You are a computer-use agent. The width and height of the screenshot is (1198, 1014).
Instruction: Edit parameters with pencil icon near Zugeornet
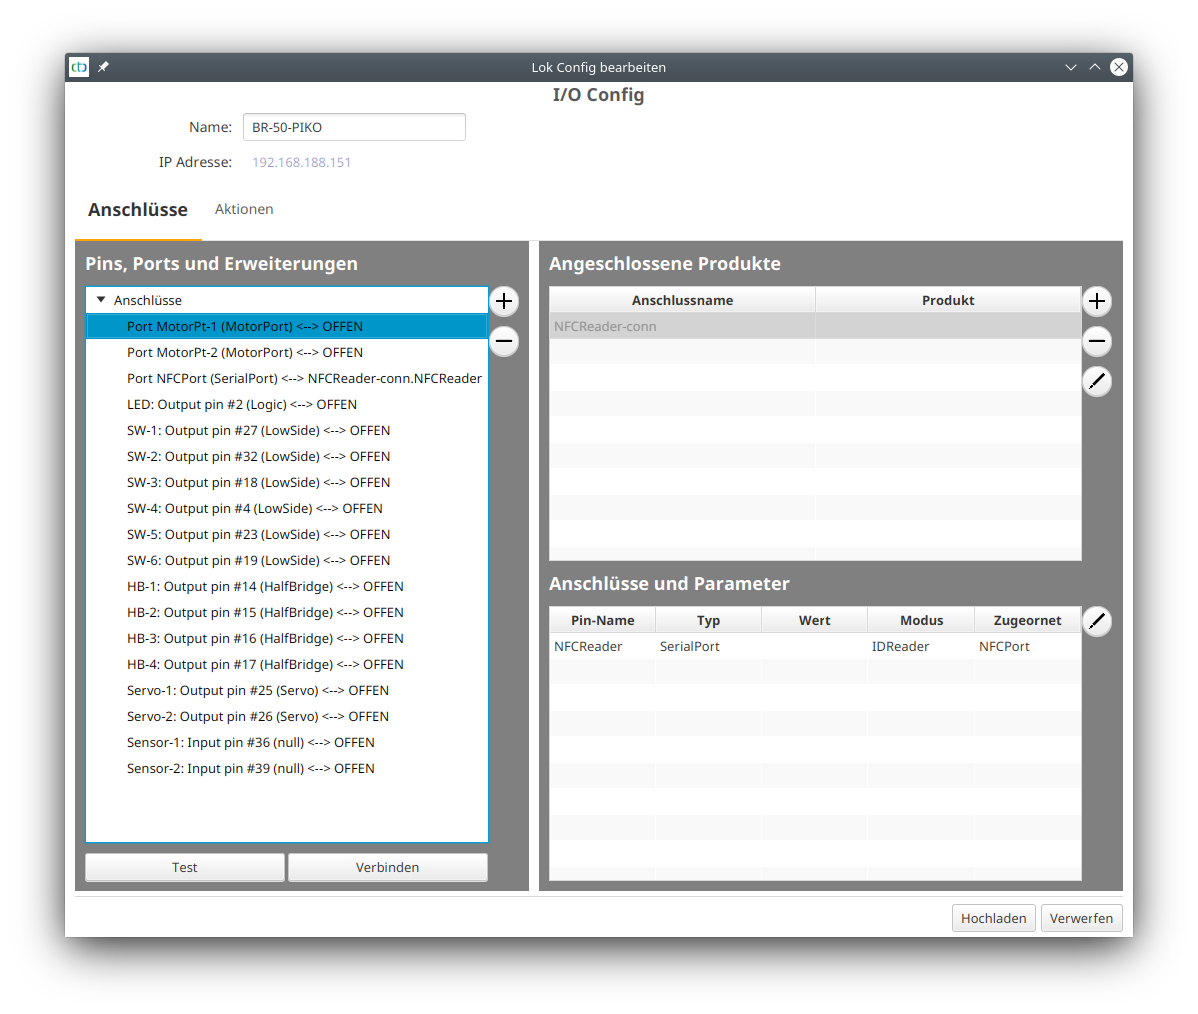click(x=1097, y=621)
